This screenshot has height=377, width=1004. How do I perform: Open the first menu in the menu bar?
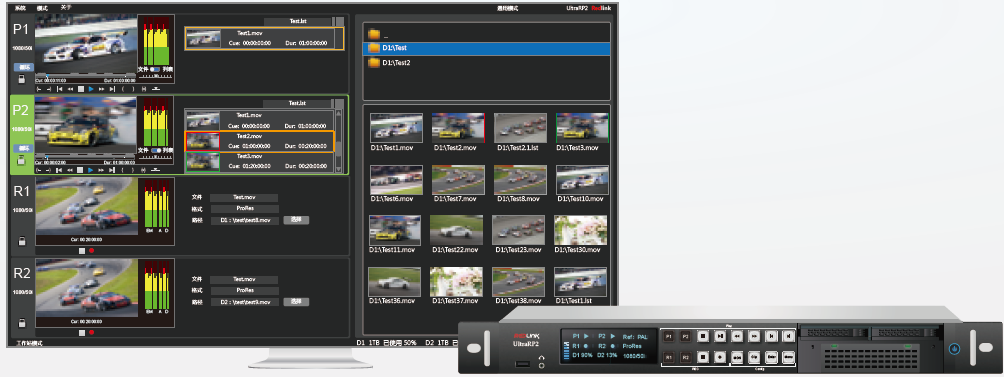(x=20, y=8)
